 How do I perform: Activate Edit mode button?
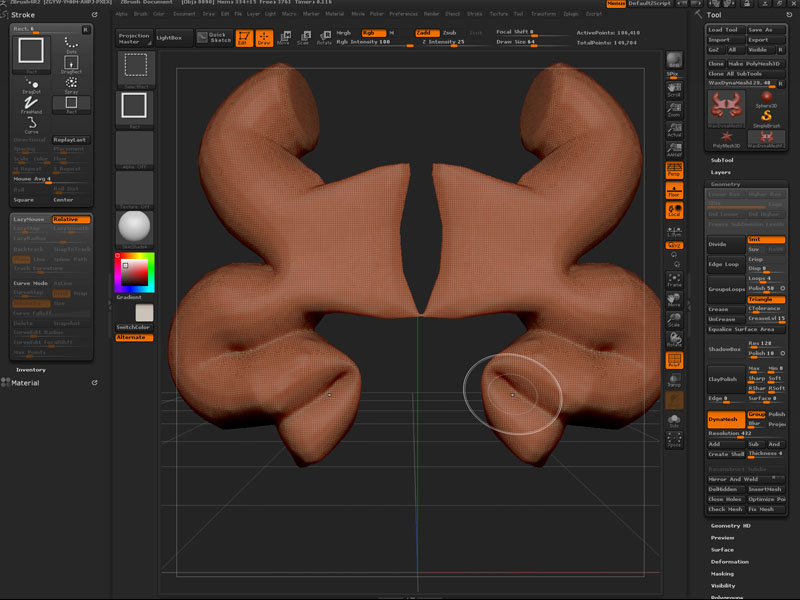point(244,37)
